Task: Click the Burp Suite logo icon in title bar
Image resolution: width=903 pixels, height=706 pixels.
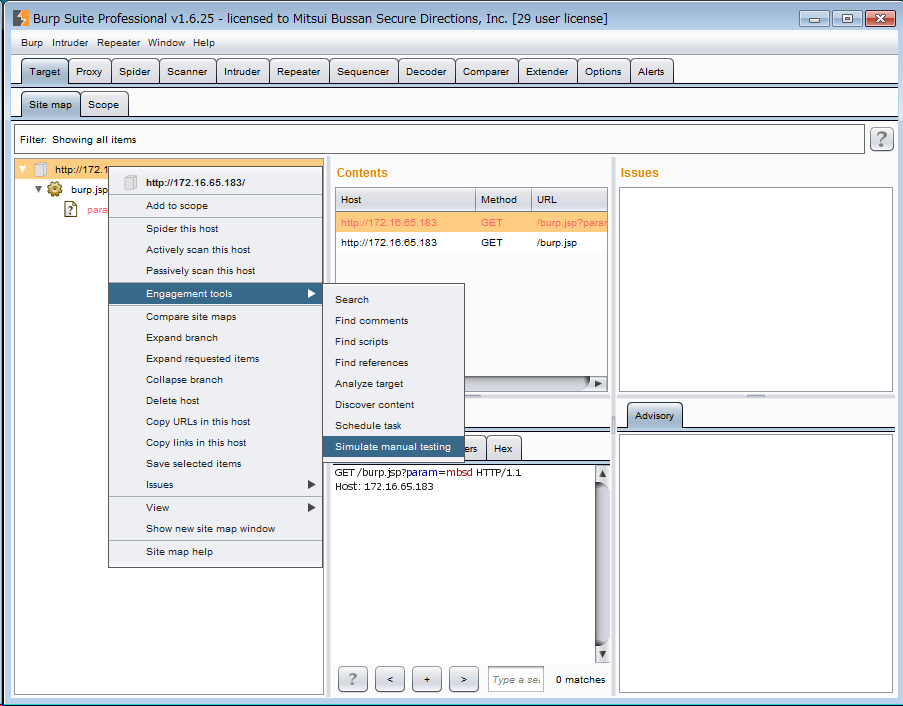Action: tap(21, 18)
